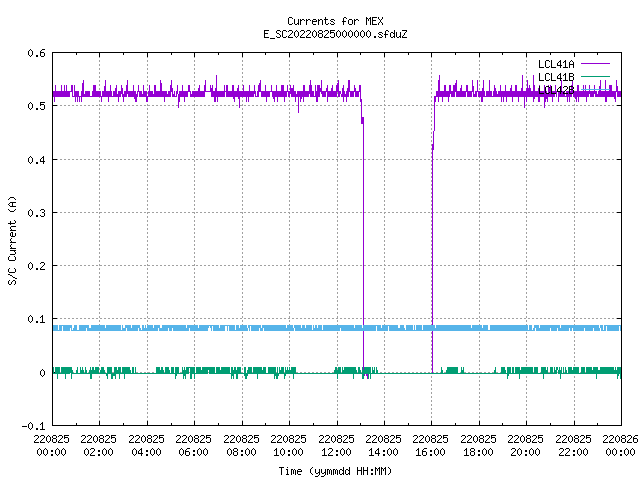Click the 0.3 y-axis tick label
Screen dimensions: 640x480
point(36,213)
